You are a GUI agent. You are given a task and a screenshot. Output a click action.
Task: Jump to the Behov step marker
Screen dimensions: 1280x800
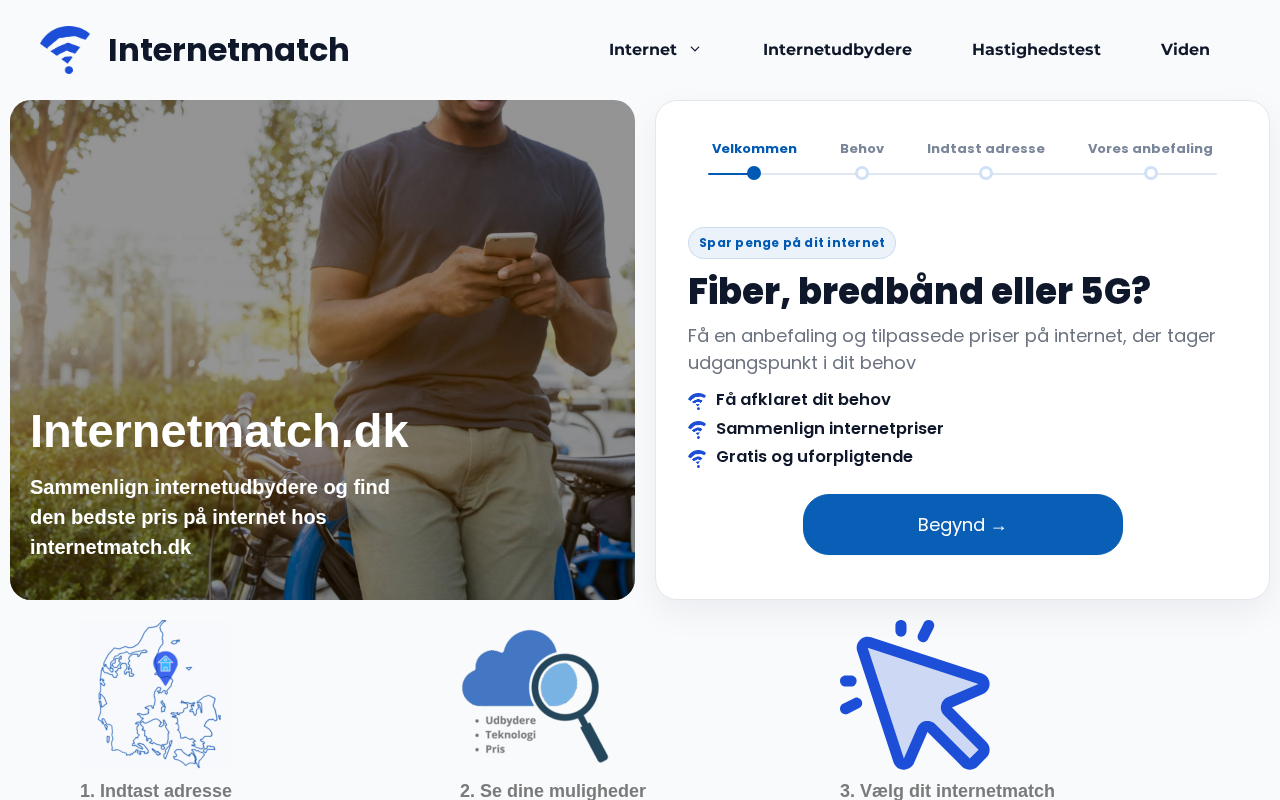click(x=862, y=173)
